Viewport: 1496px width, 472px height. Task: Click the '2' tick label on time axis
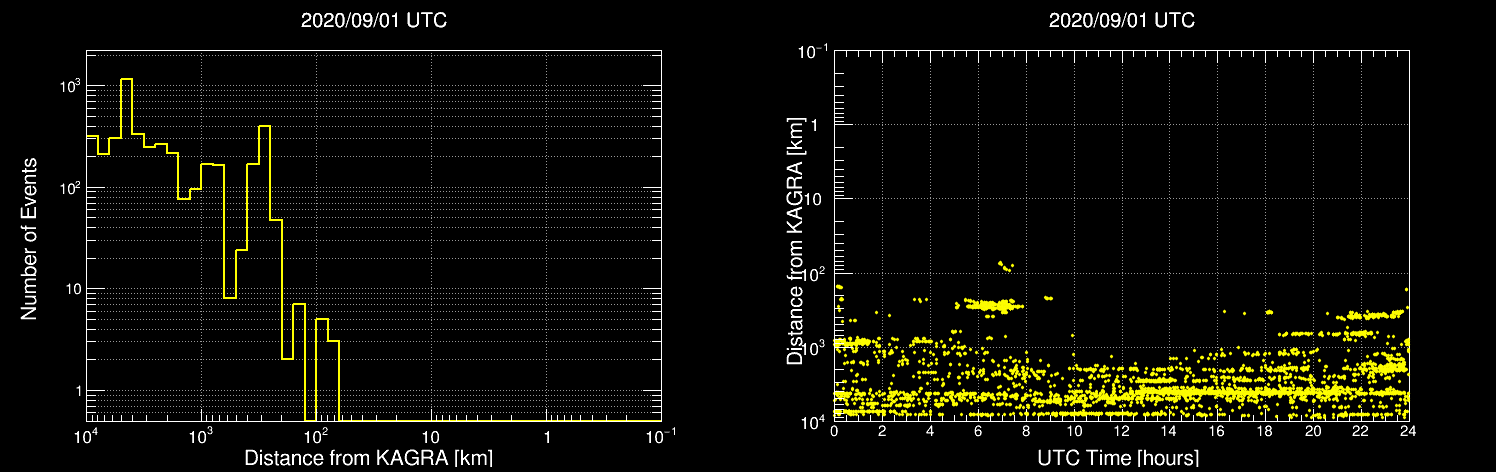click(882, 430)
